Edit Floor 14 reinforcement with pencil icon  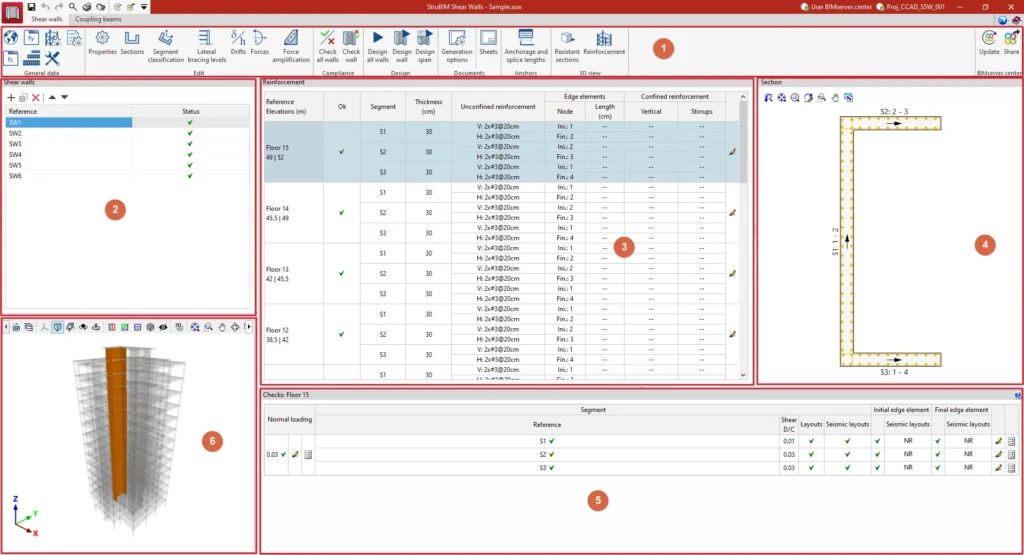[x=732, y=213]
